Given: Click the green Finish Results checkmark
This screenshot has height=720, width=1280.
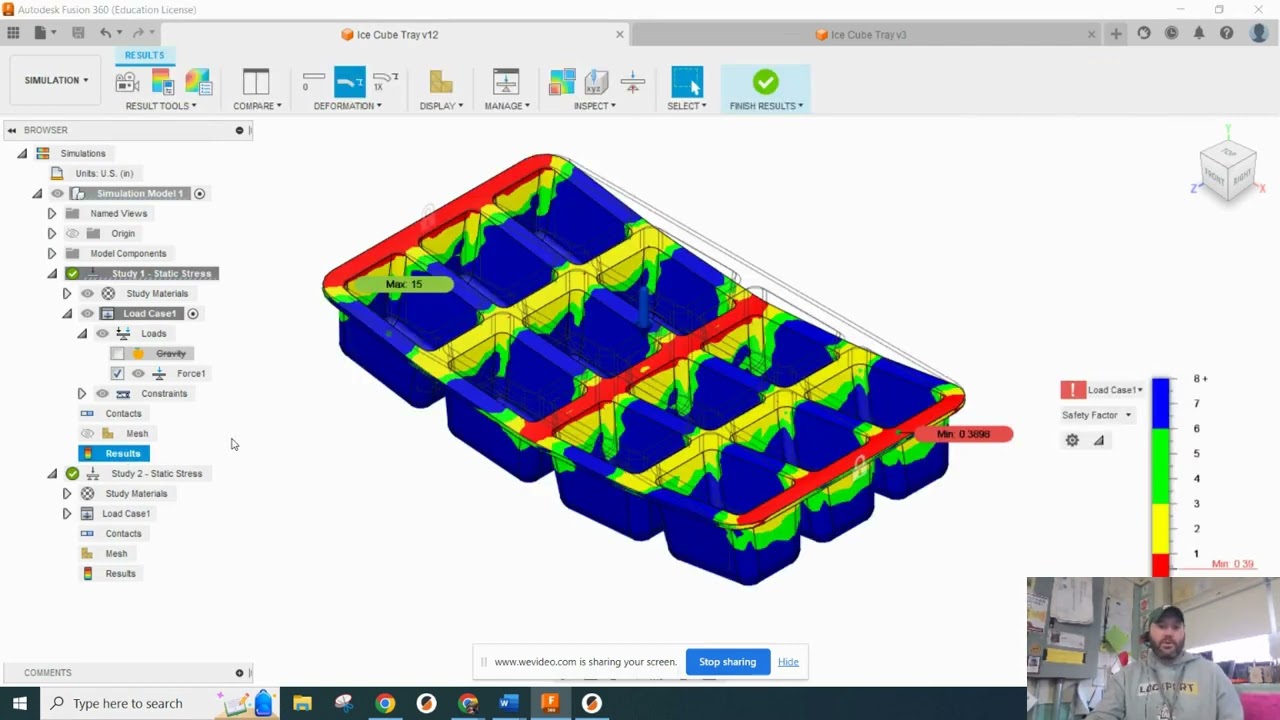Looking at the screenshot, I should [x=766, y=82].
